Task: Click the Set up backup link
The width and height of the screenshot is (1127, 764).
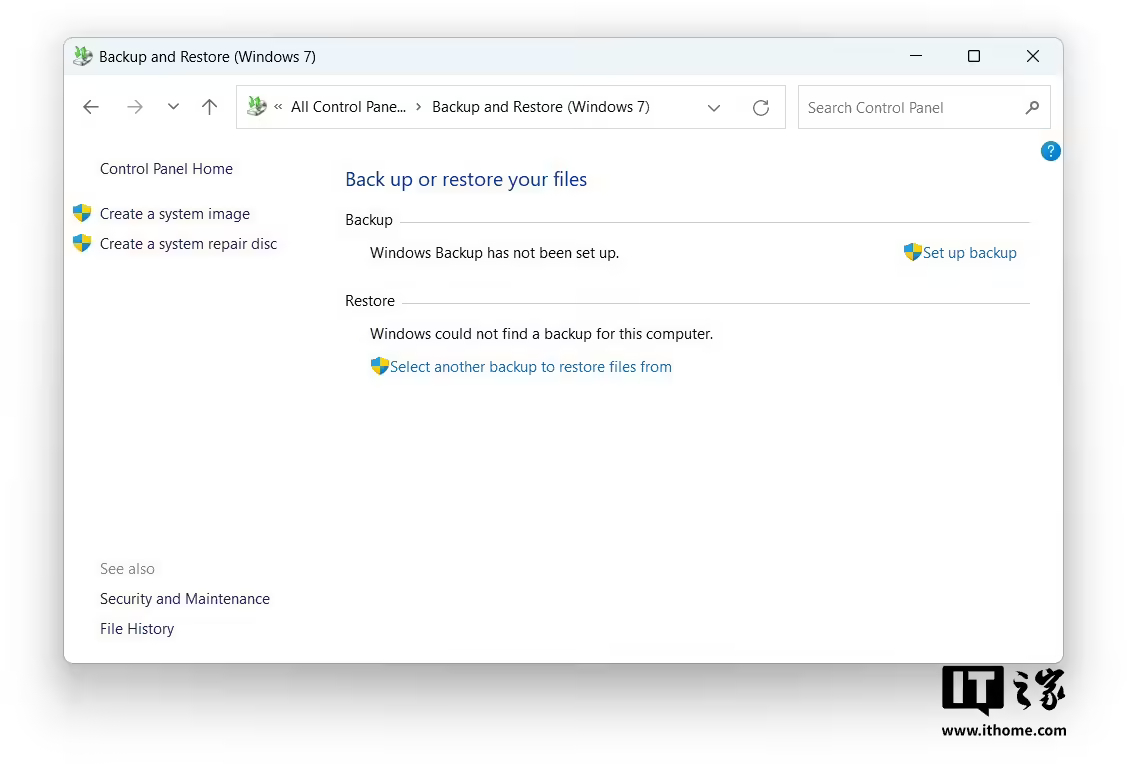Action: click(x=969, y=253)
